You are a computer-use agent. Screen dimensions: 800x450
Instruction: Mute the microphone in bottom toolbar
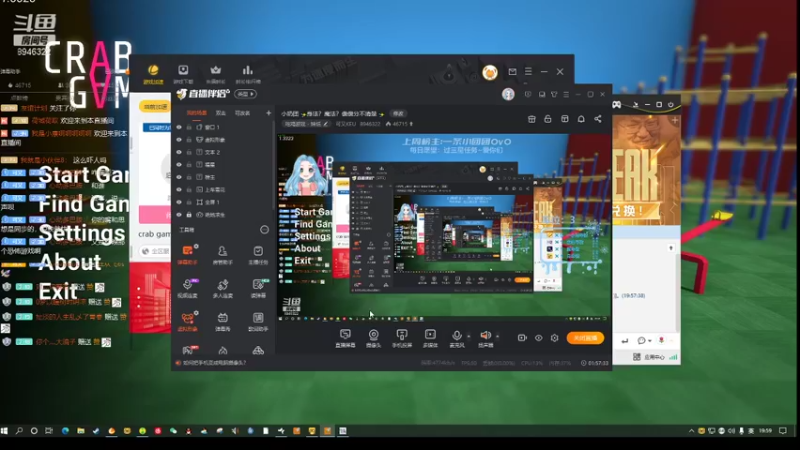coord(457,338)
